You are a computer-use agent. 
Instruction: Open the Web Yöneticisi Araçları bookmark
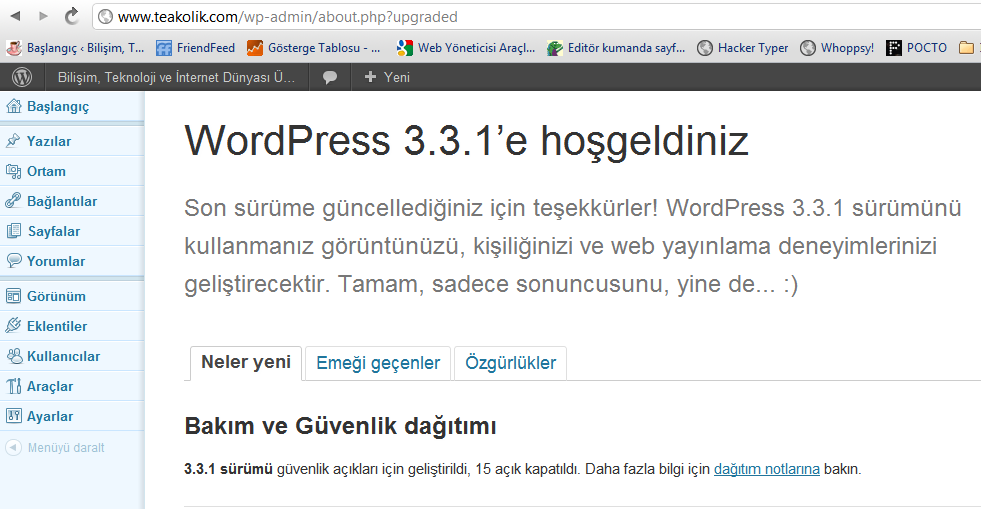(x=466, y=48)
